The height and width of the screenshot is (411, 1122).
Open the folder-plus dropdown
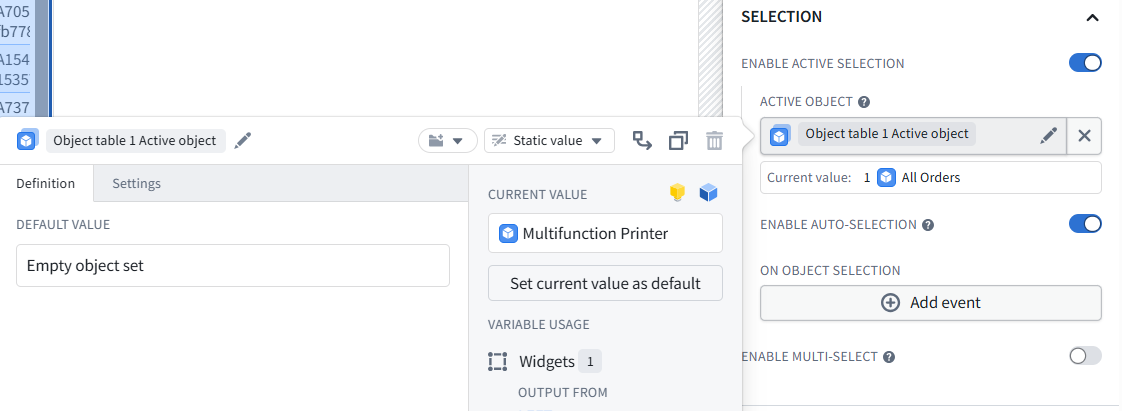coord(447,140)
